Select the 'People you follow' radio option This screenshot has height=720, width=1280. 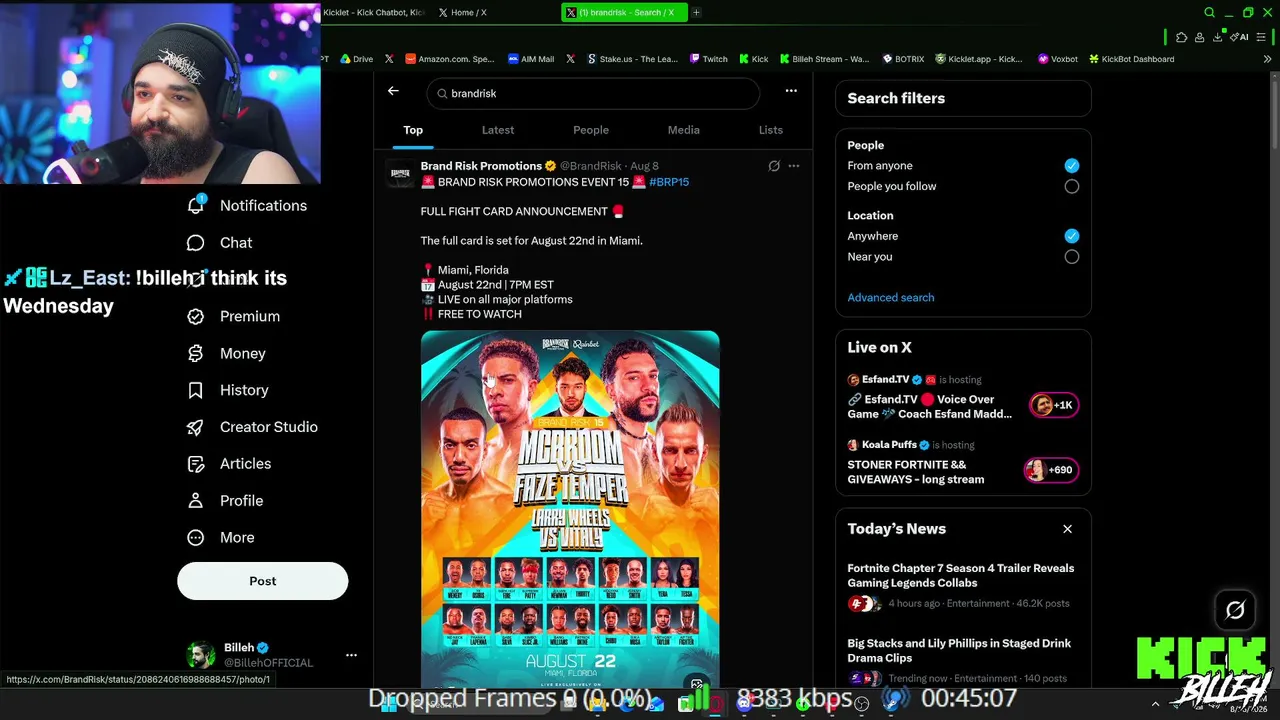[1072, 186]
